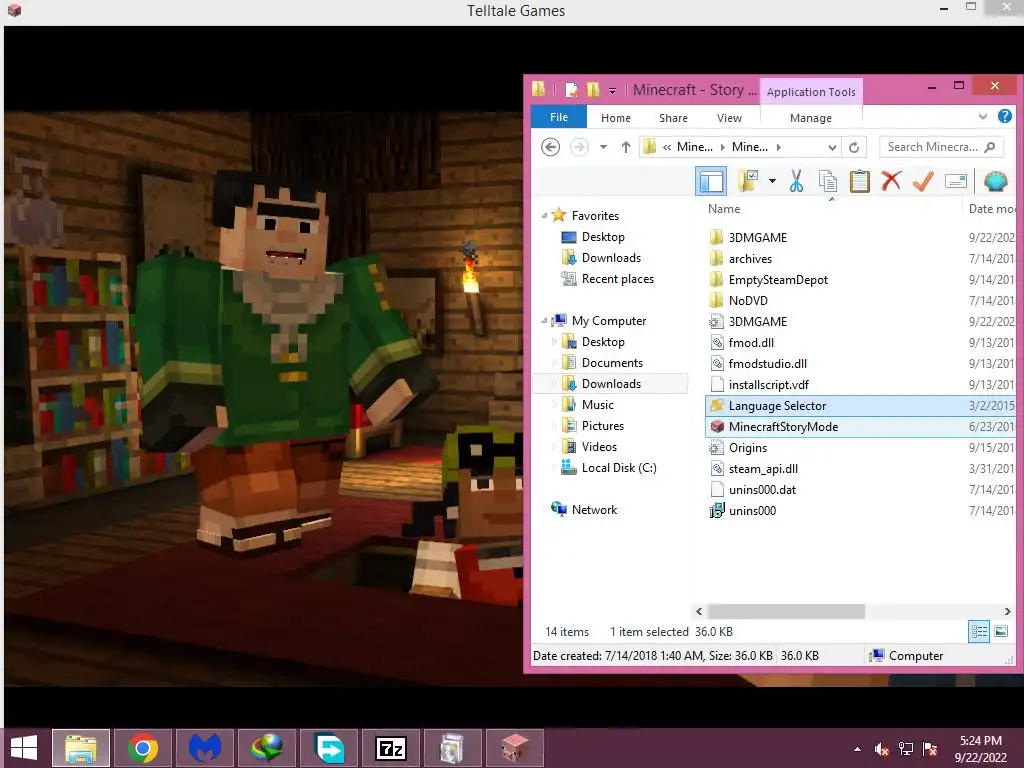Open the Share ribbon tab

673,118
